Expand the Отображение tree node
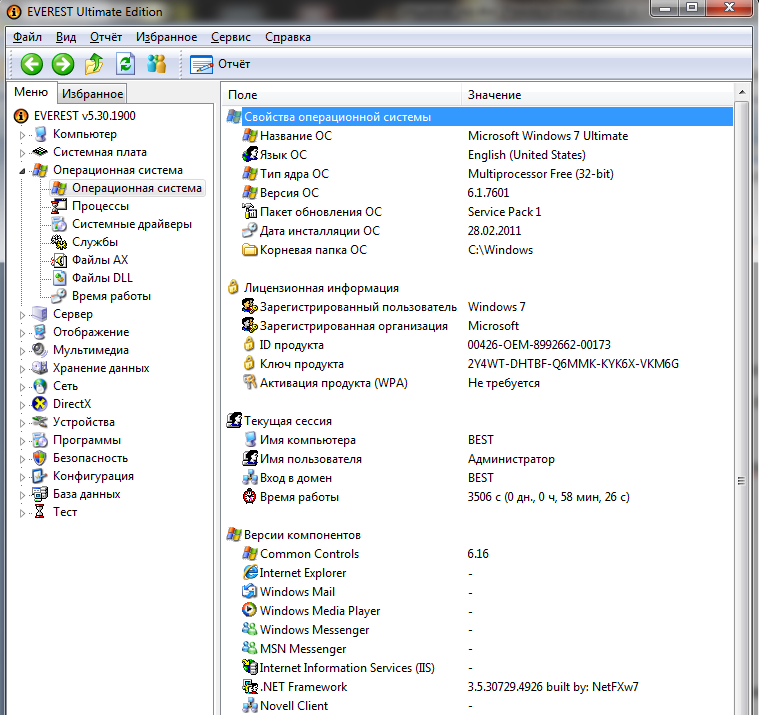Screen dimensions: 759x715 [x=22, y=333]
